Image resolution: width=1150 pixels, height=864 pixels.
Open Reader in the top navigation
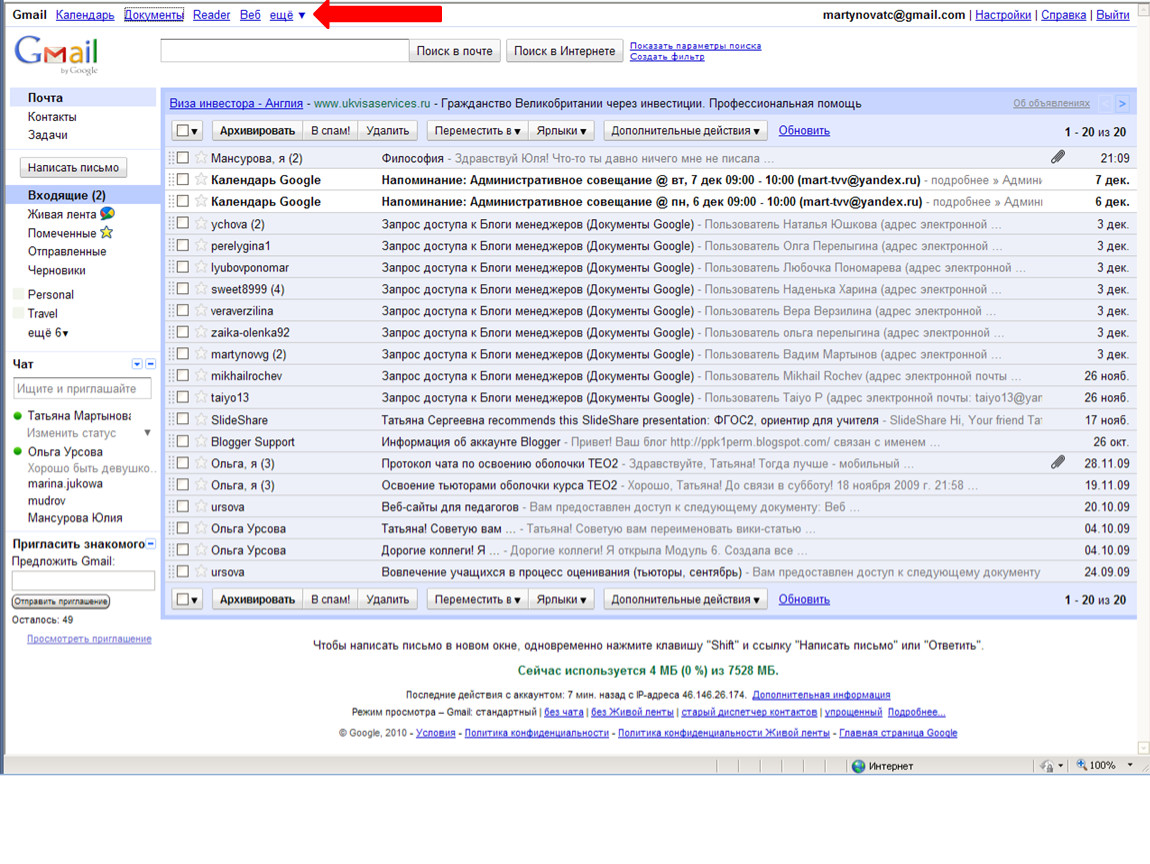211,15
